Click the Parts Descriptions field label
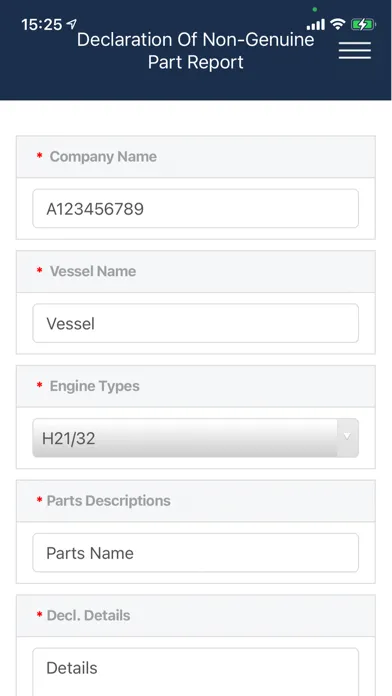The image size is (392, 696). [108, 501]
